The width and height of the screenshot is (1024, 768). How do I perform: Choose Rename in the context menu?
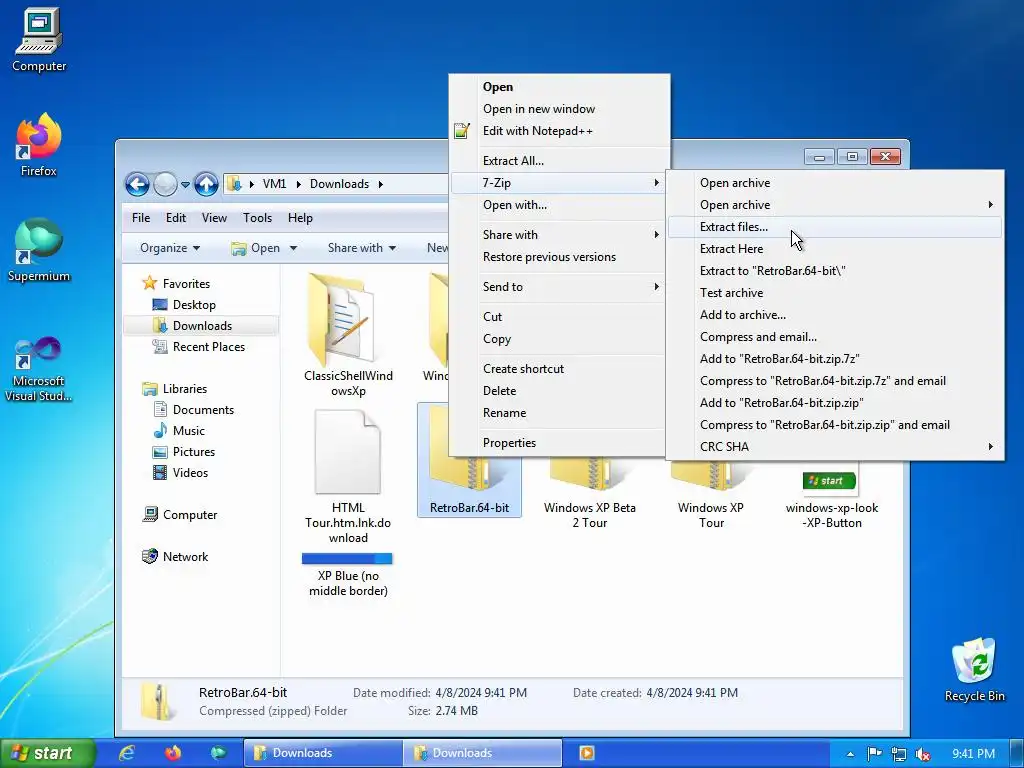(x=559, y=413)
